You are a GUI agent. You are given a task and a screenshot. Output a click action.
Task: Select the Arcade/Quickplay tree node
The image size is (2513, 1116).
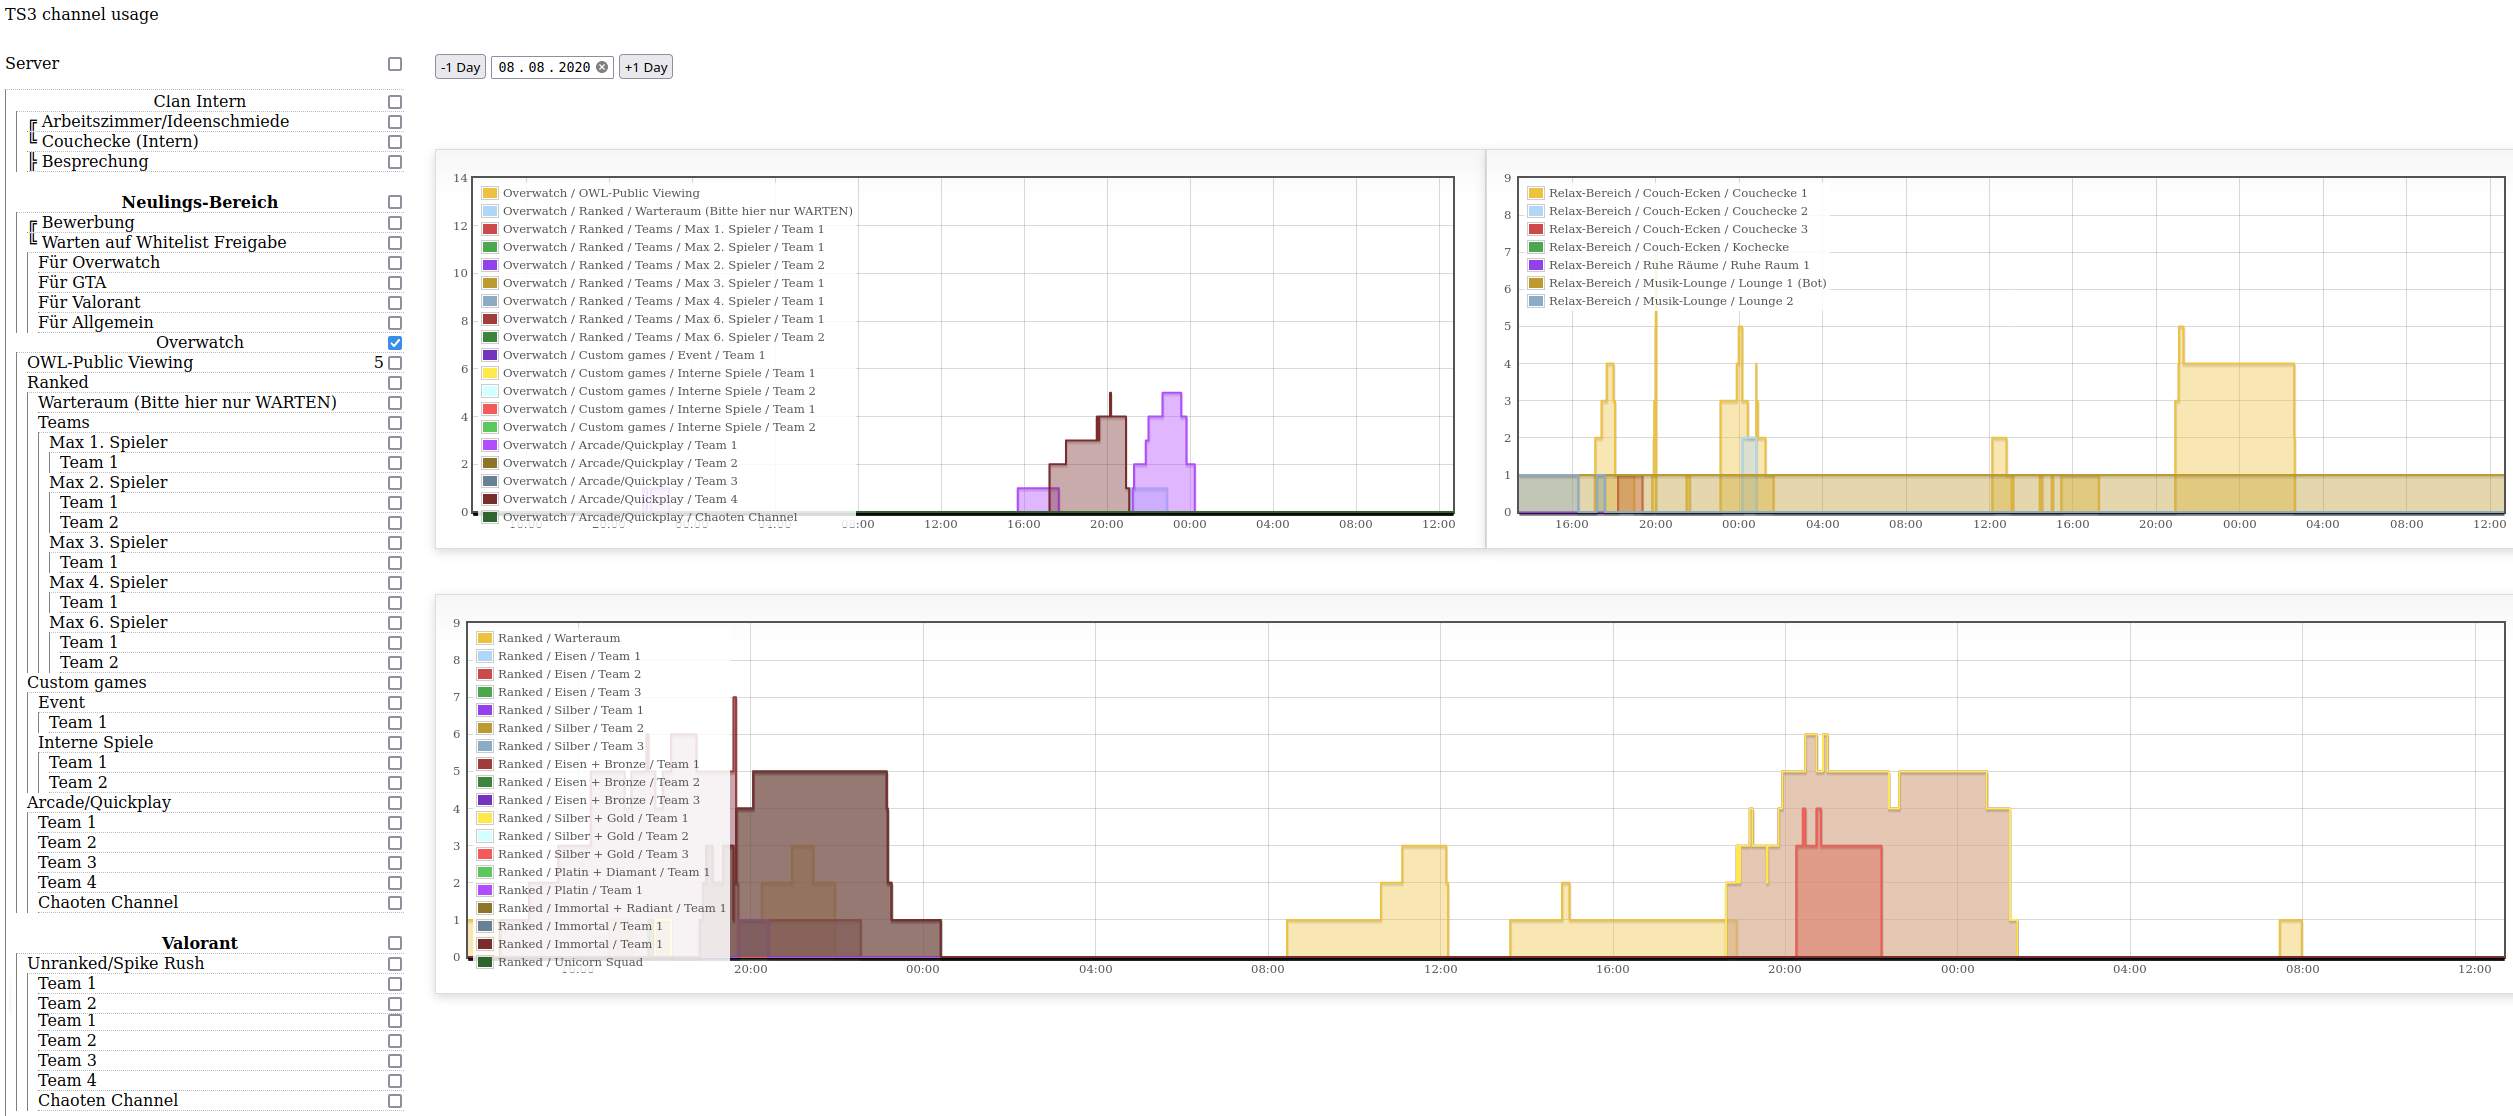[99, 803]
